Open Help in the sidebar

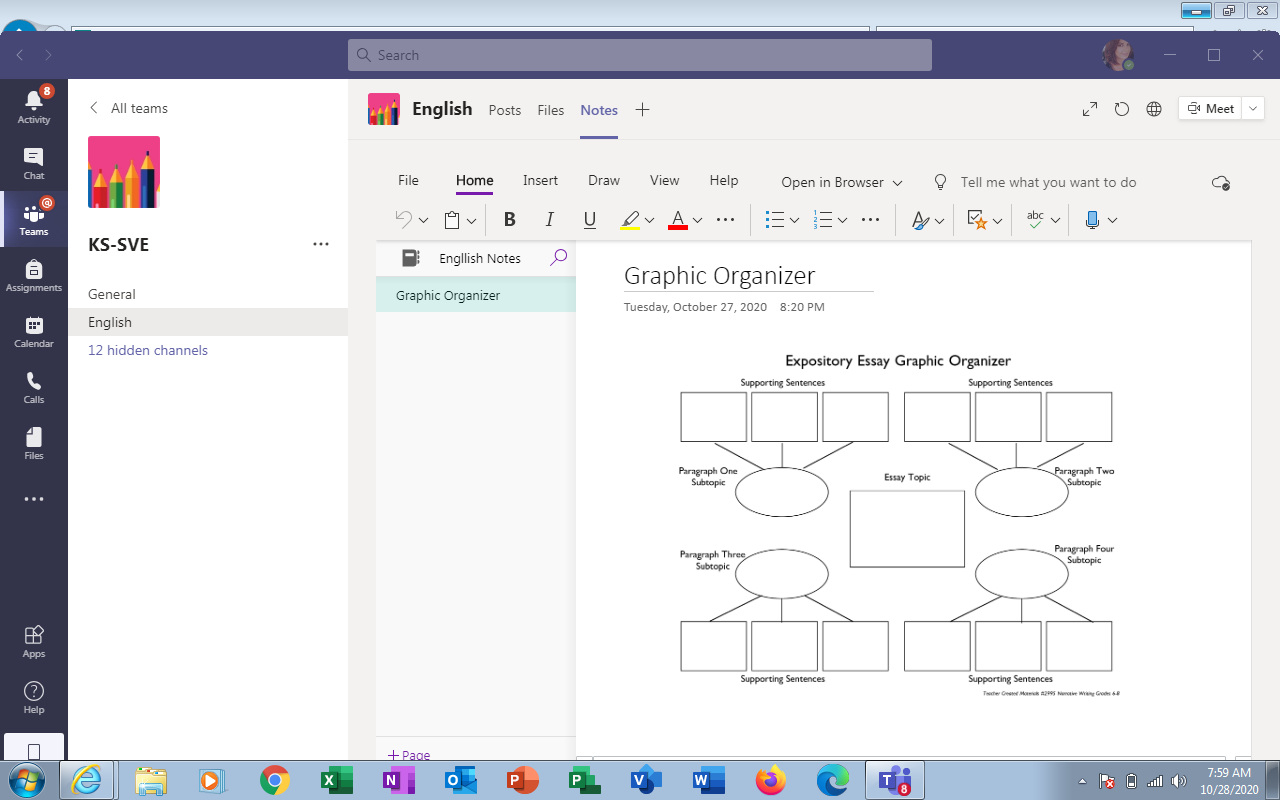pyautogui.click(x=34, y=697)
